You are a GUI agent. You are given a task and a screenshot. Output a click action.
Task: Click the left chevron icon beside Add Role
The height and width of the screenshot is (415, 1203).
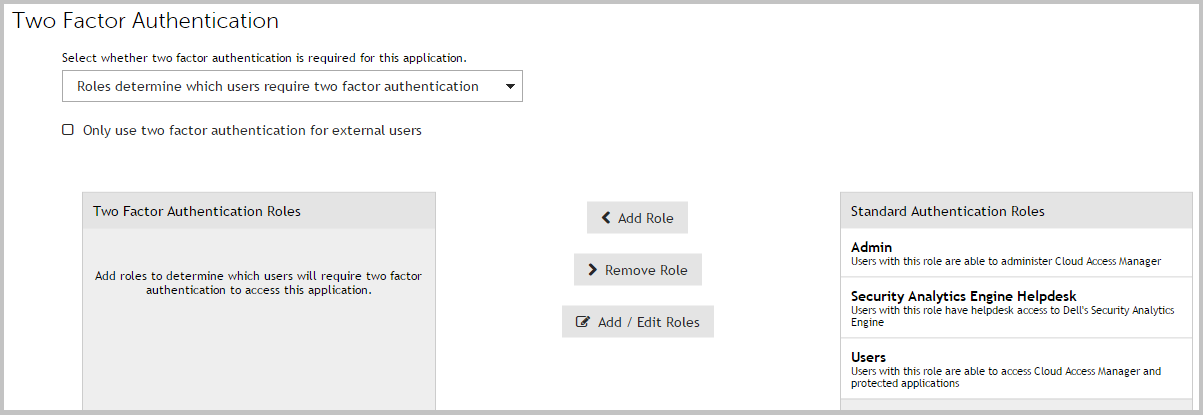[x=605, y=218]
